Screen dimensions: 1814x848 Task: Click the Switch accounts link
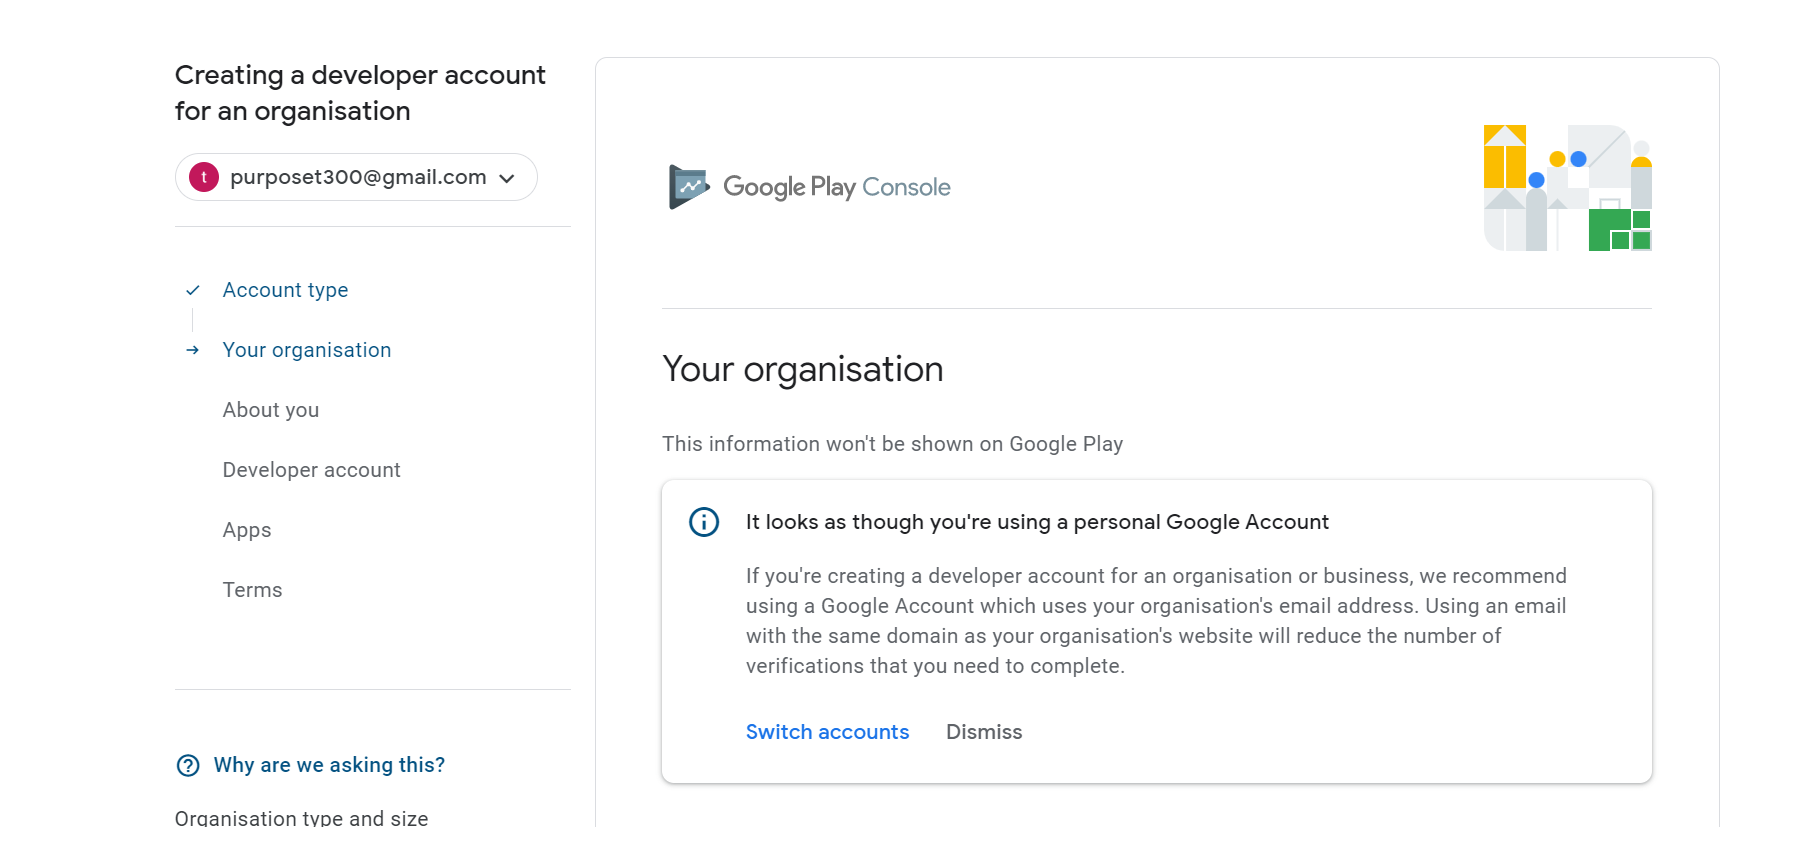tap(827, 732)
